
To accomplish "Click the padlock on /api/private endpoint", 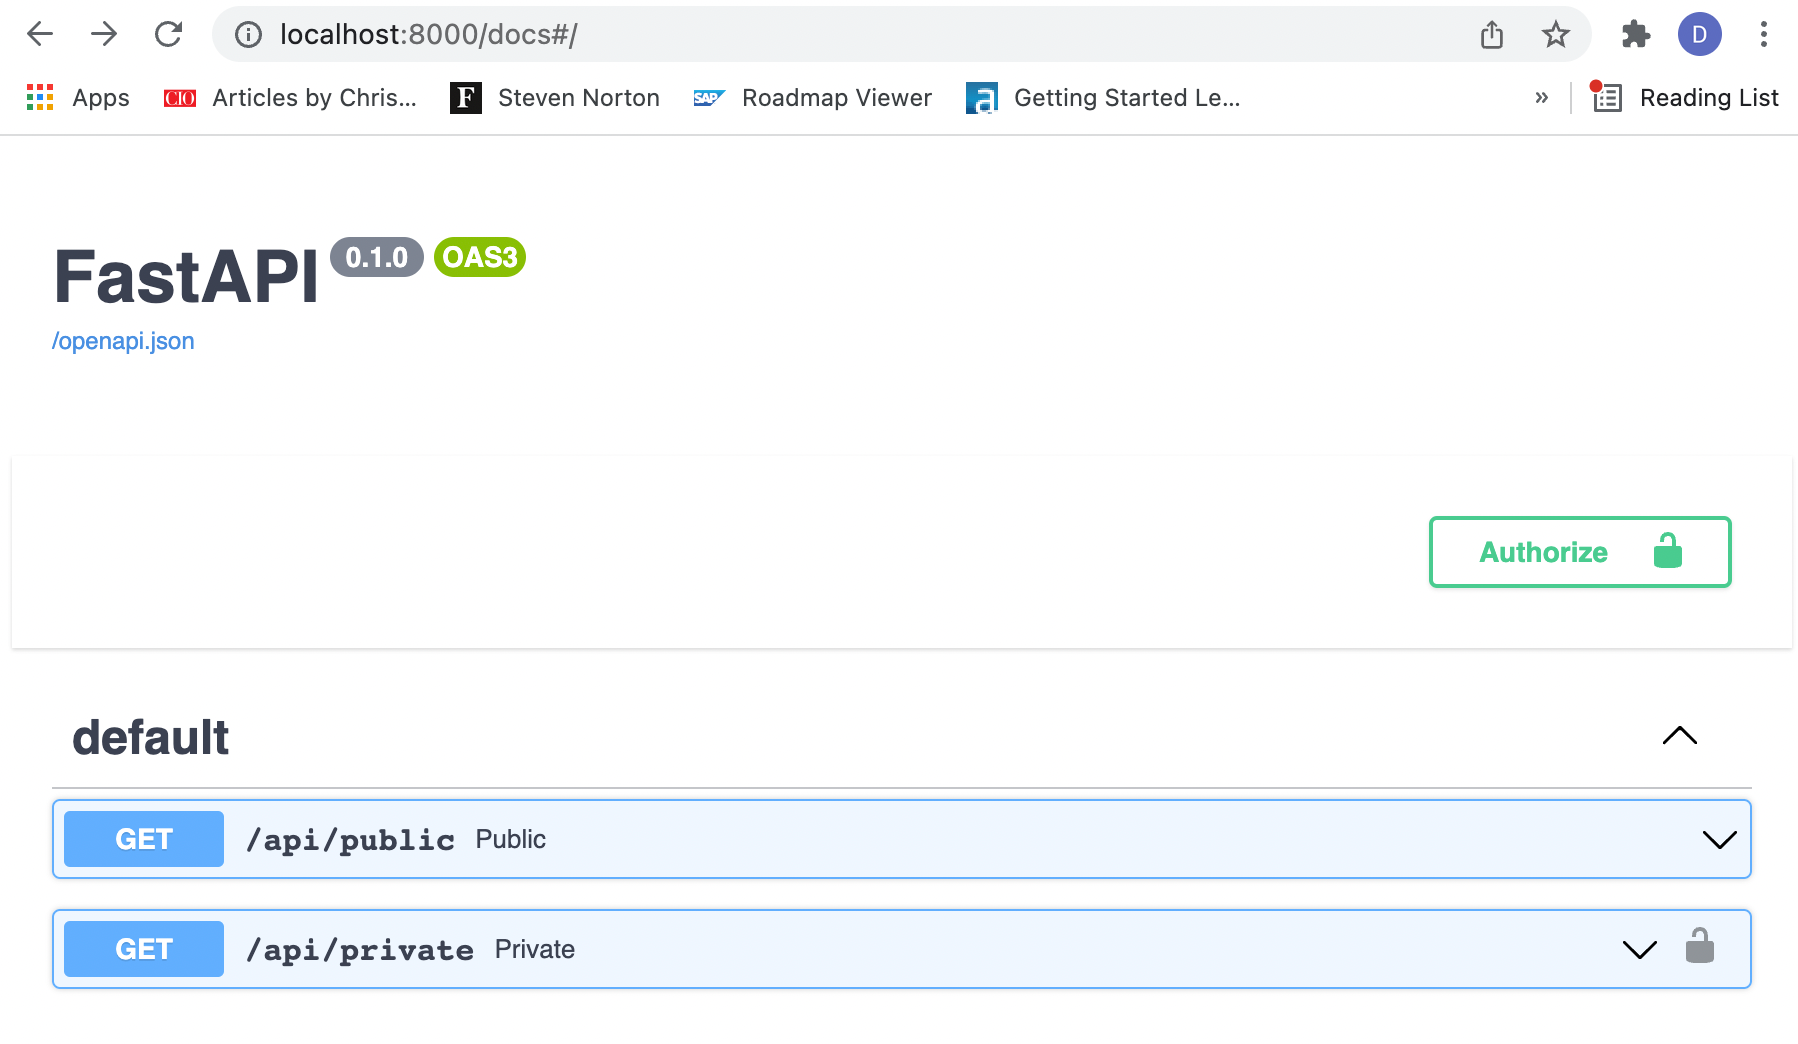I will click(1699, 946).
